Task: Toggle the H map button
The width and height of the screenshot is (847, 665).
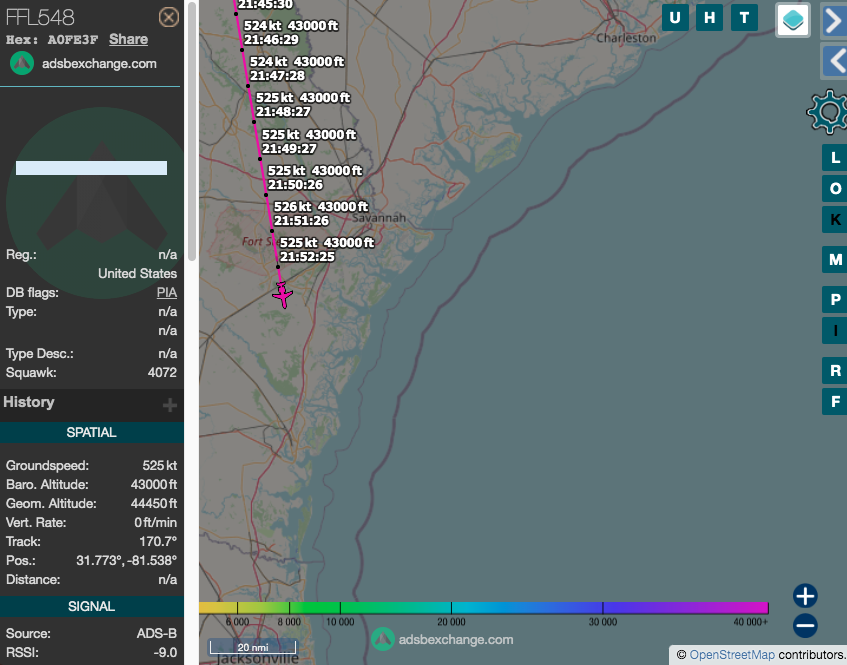Action: (710, 17)
